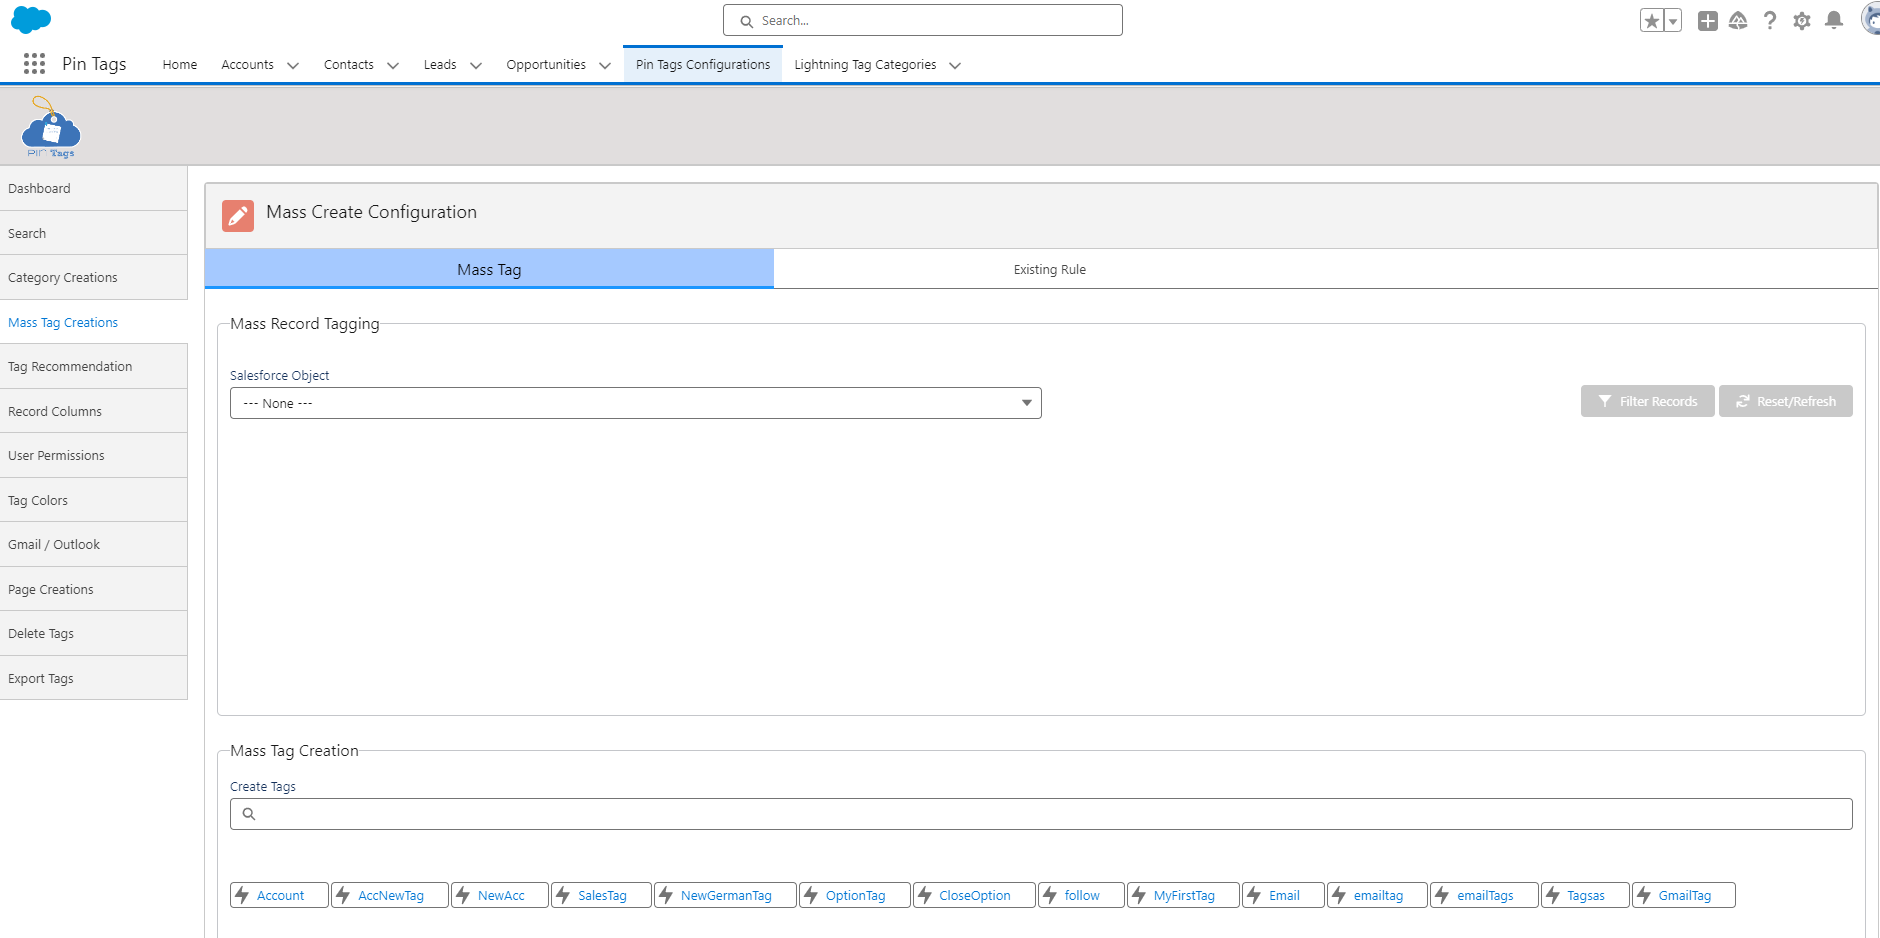Open the user profile avatar
This screenshot has height=938, width=1880.
coord(1870,19)
